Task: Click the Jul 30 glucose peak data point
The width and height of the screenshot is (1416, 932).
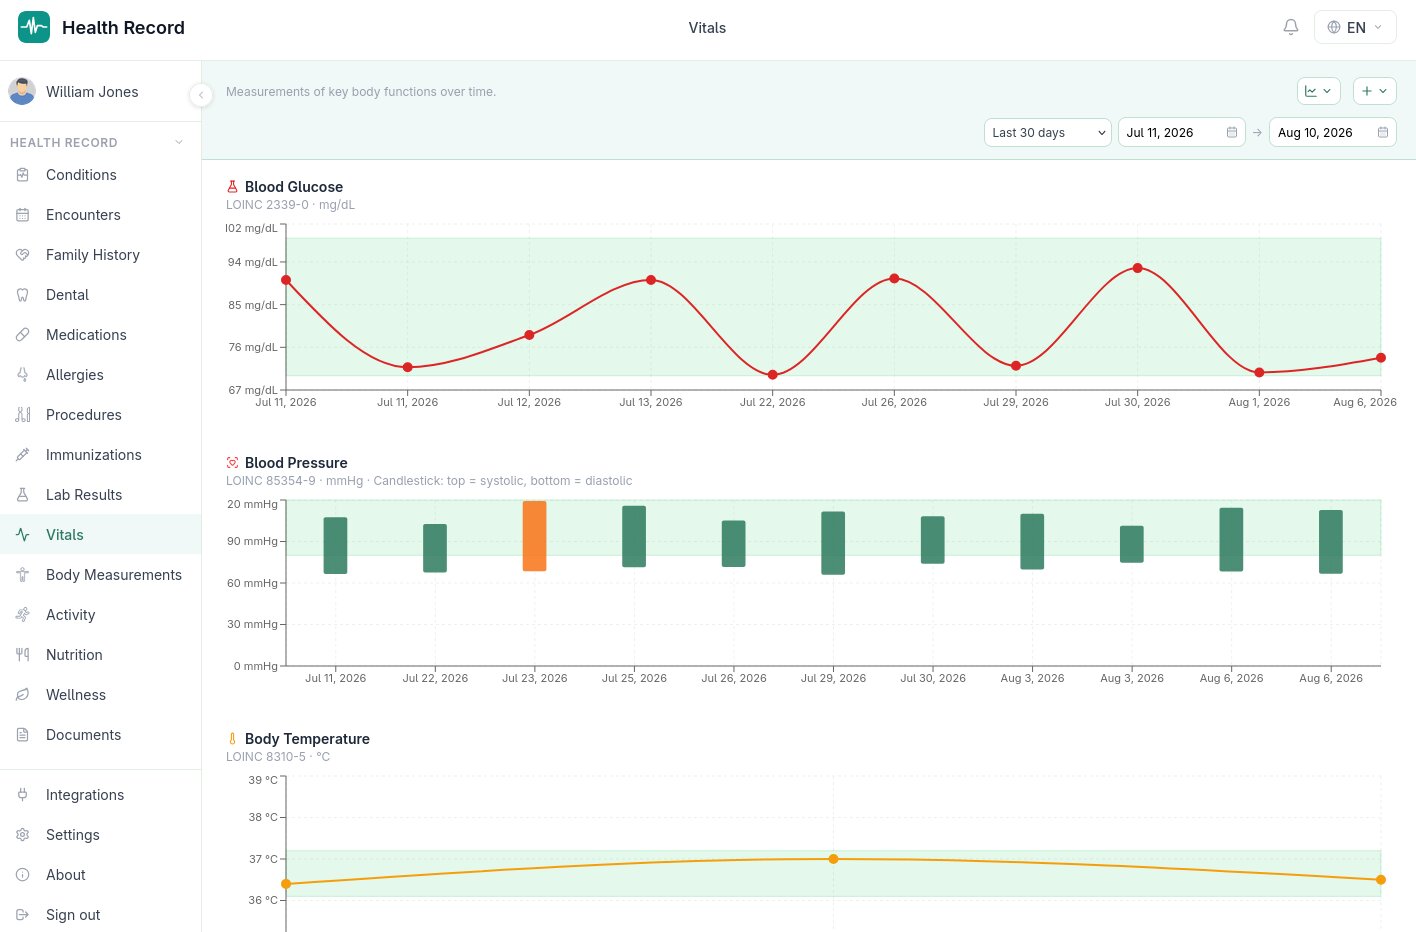Action: (x=1137, y=268)
